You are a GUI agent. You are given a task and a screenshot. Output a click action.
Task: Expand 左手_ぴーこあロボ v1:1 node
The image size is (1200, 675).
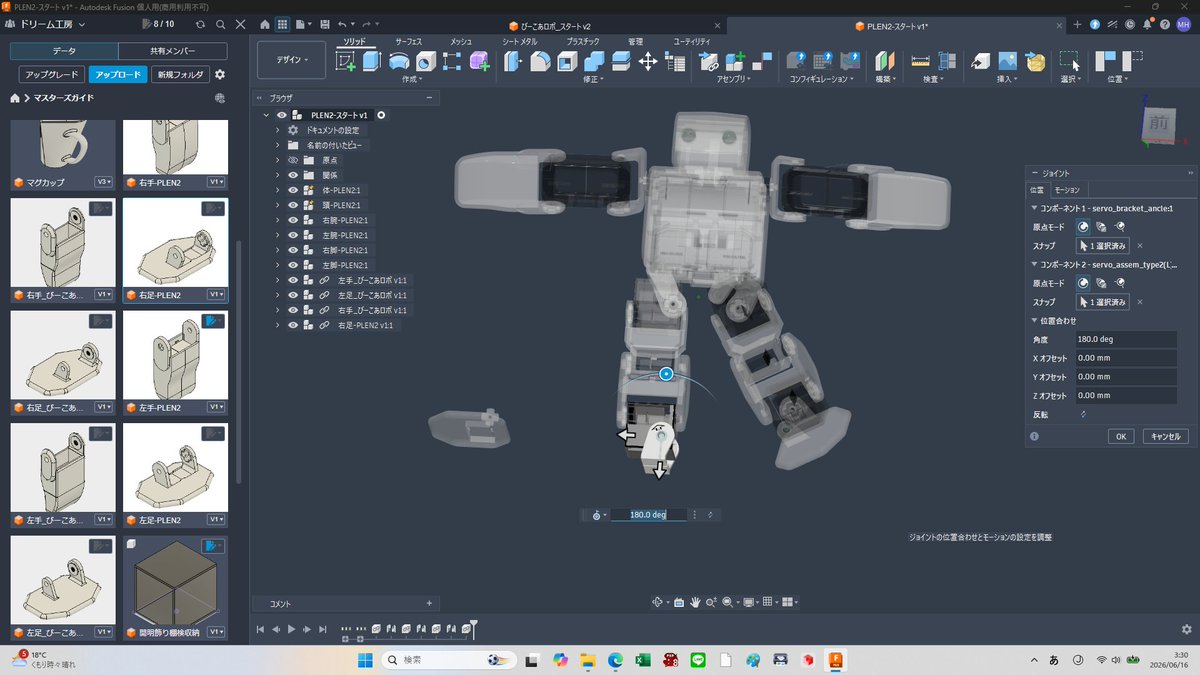278,280
